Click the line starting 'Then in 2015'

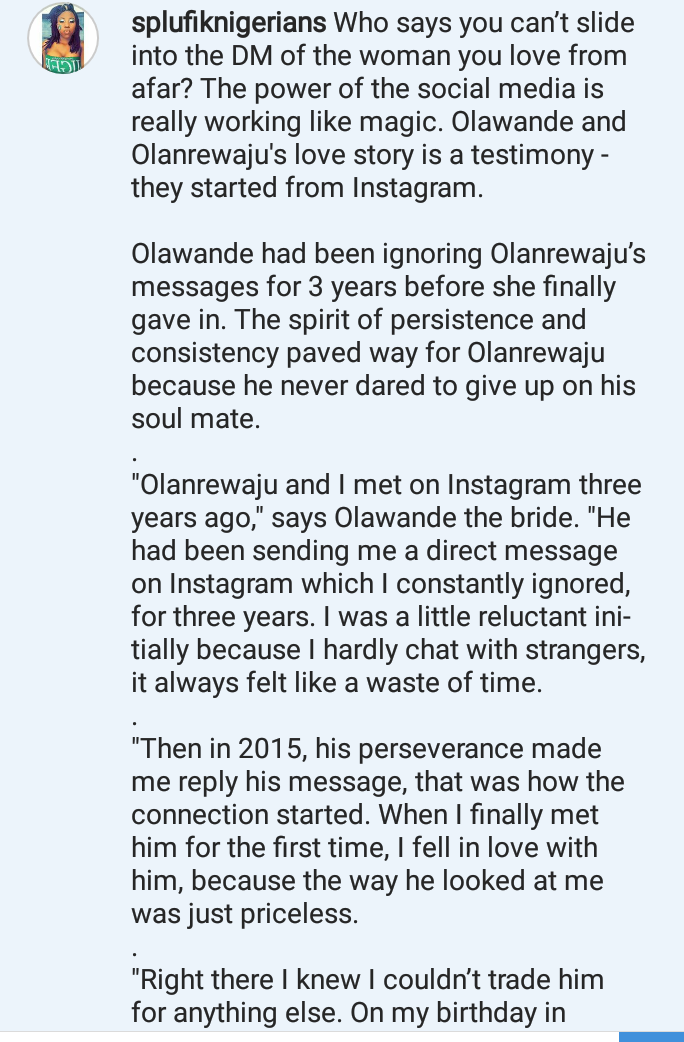[x=366, y=749]
